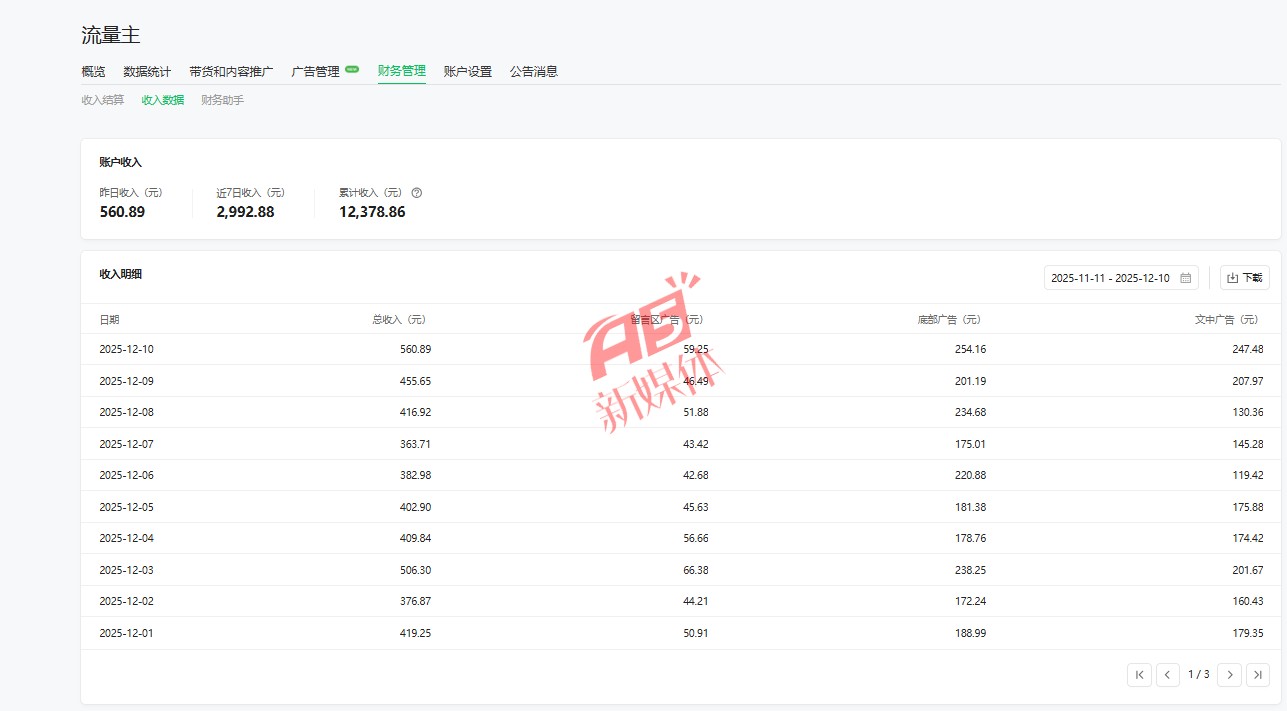Open the 财务助手 sub-tab
1287x711 pixels.
[x=222, y=100]
